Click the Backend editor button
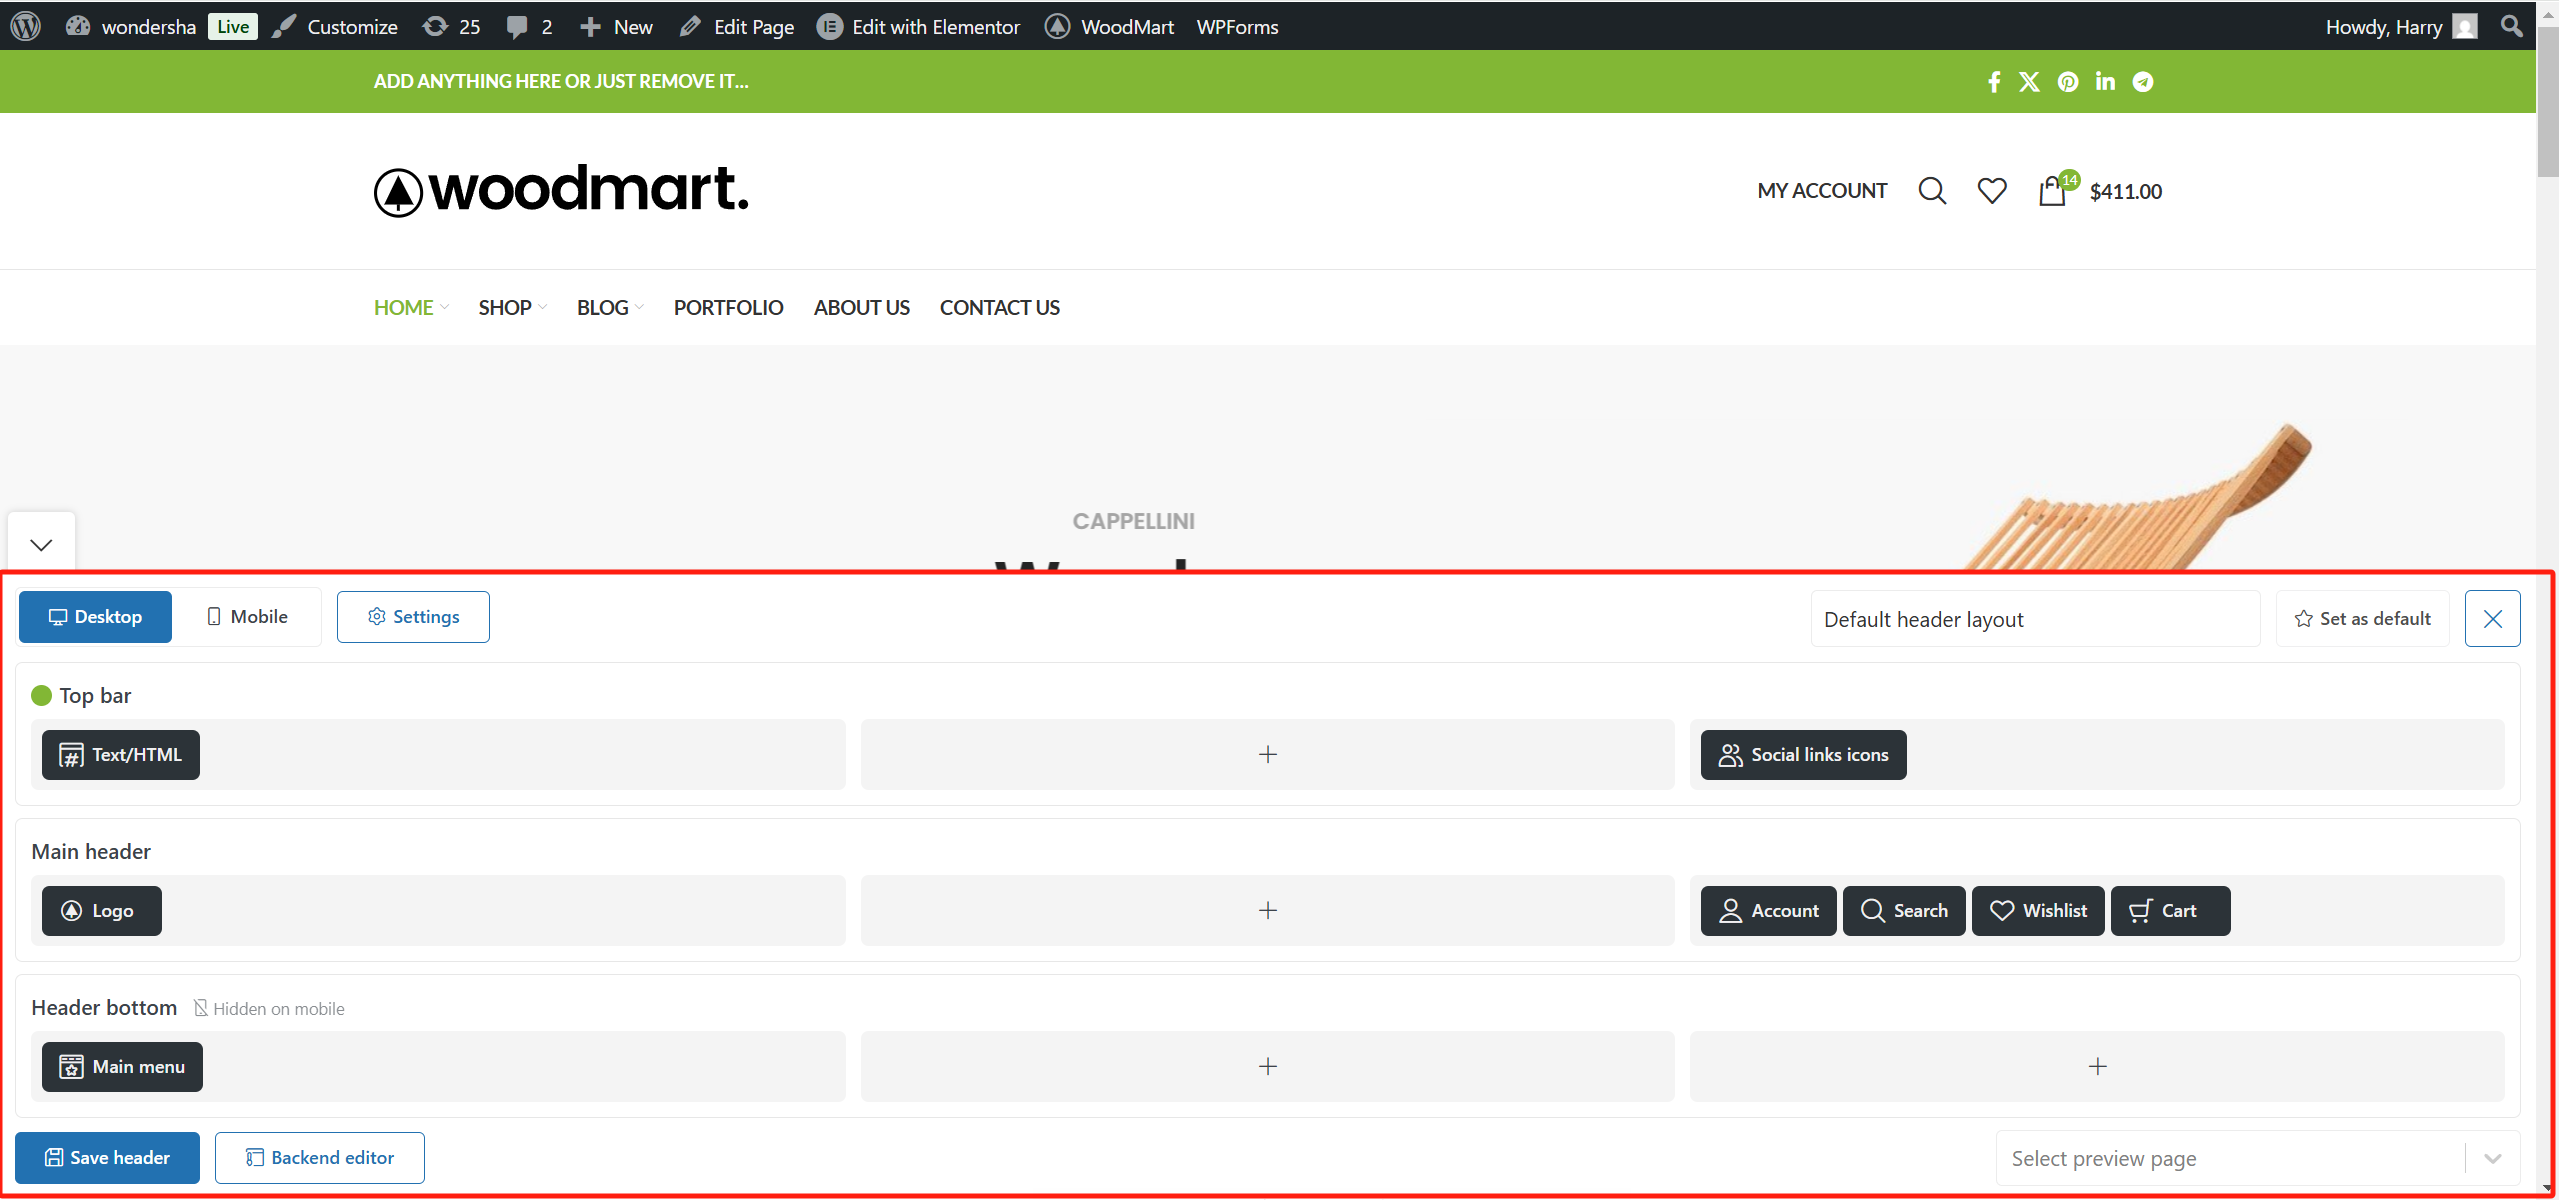 319,1157
